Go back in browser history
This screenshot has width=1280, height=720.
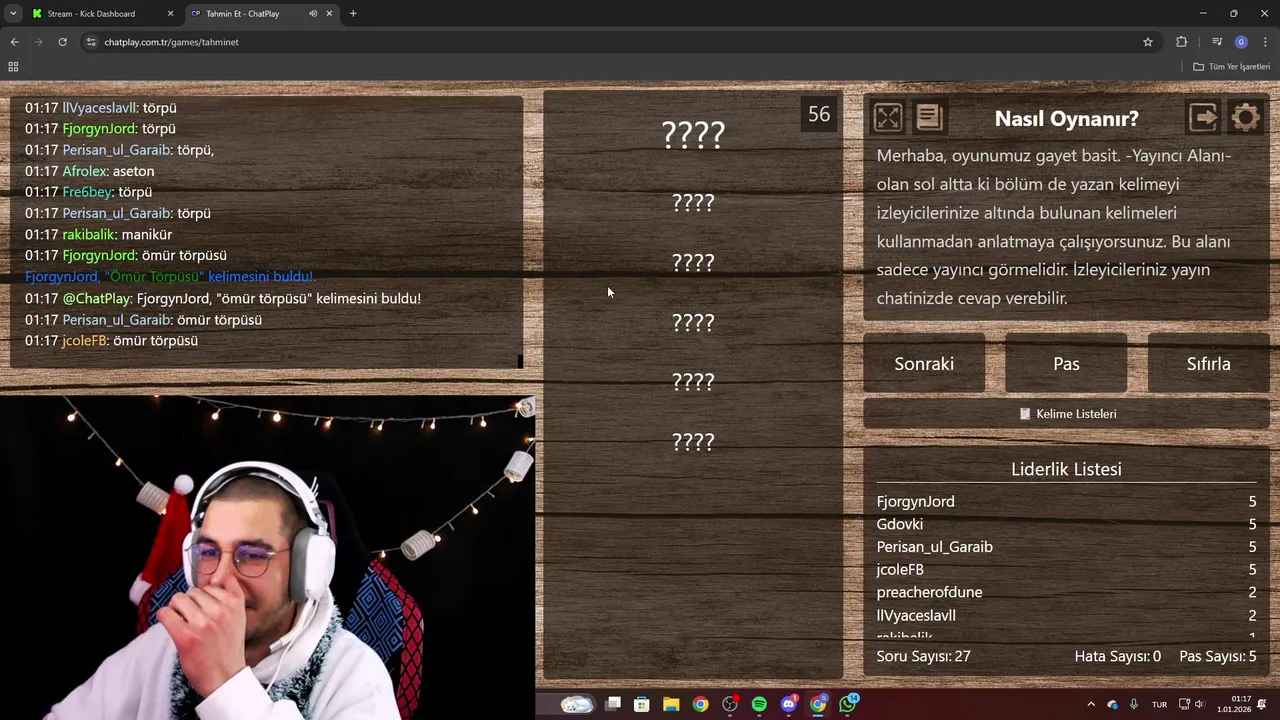pyautogui.click(x=14, y=42)
